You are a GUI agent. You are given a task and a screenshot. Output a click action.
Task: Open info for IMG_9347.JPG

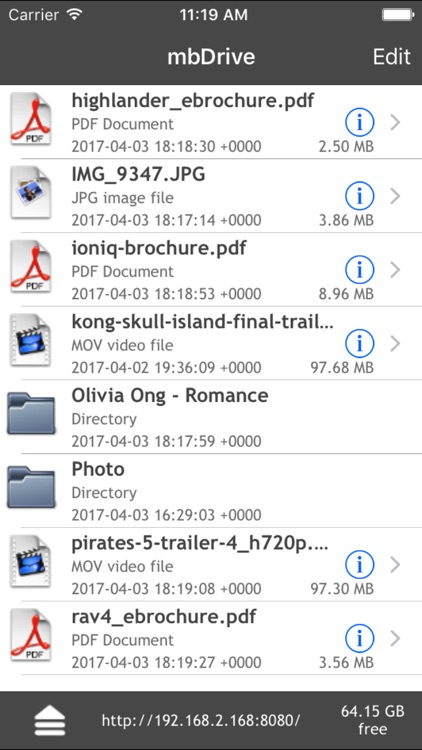tap(359, 197)
